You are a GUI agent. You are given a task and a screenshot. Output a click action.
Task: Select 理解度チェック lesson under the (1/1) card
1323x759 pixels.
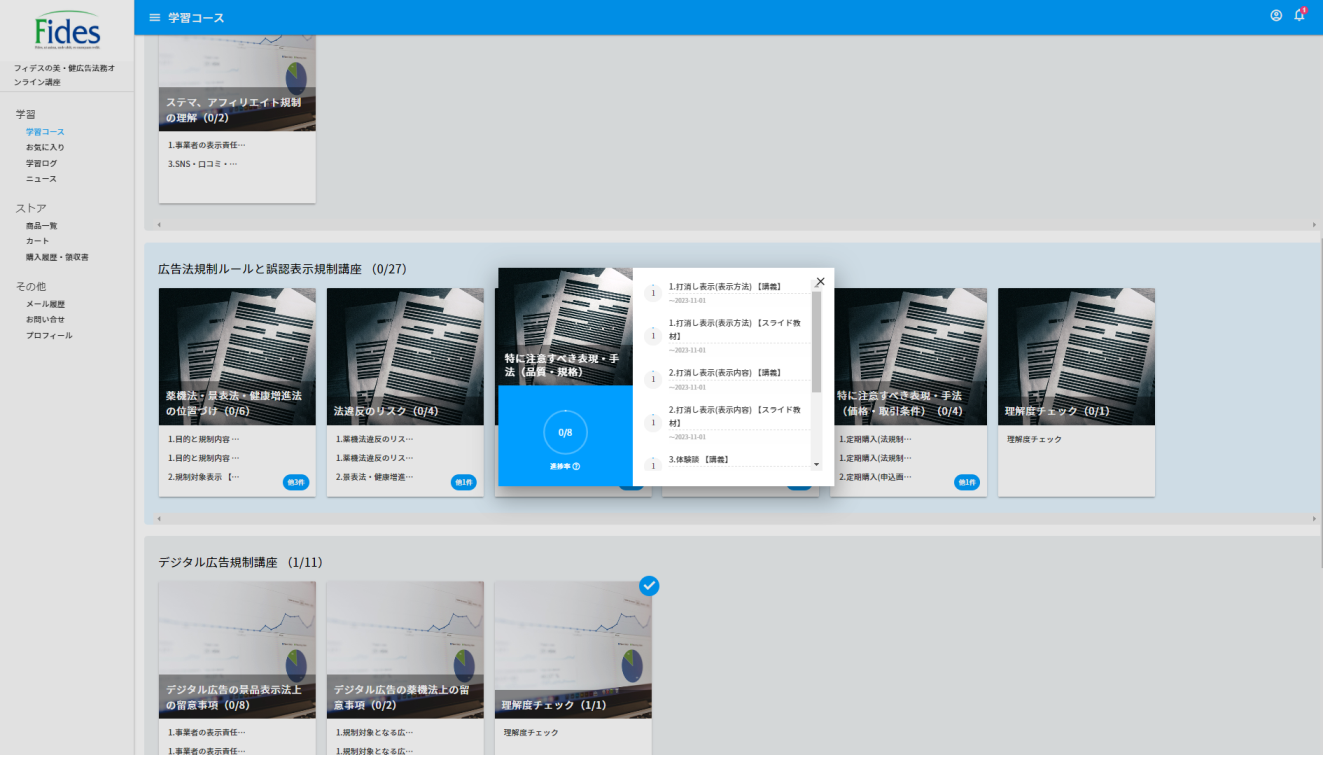click(x=531, y=732)
